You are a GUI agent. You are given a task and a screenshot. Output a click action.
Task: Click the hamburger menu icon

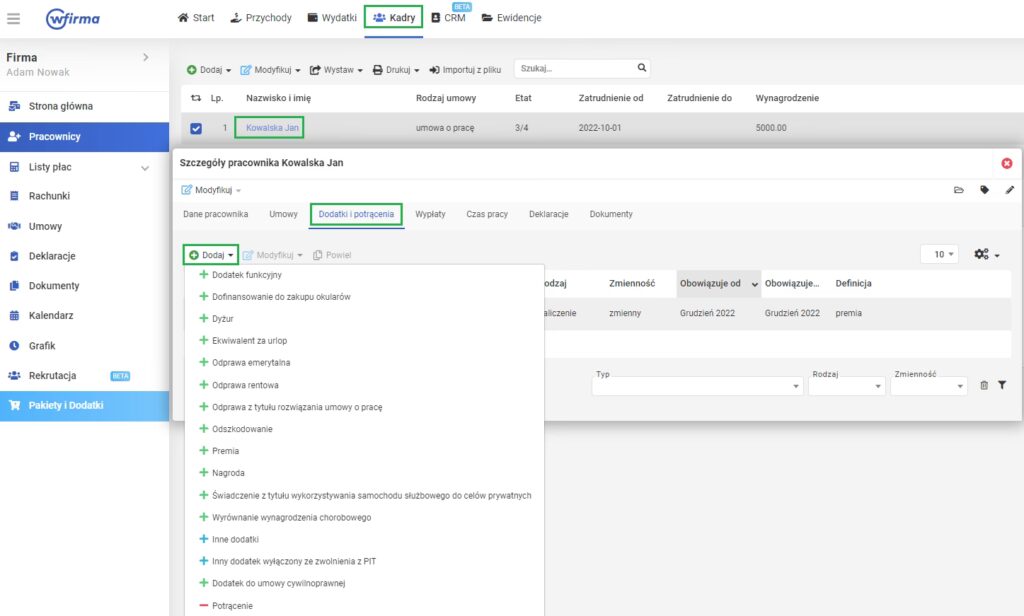pos(14,18)
